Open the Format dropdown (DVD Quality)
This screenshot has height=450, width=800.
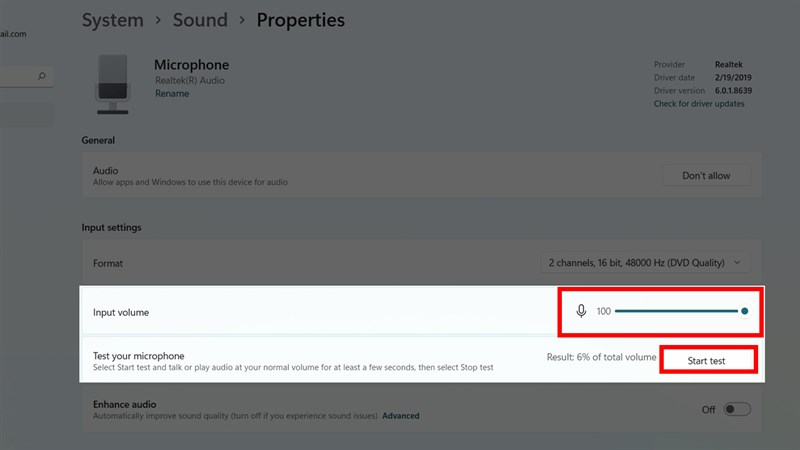645,263
